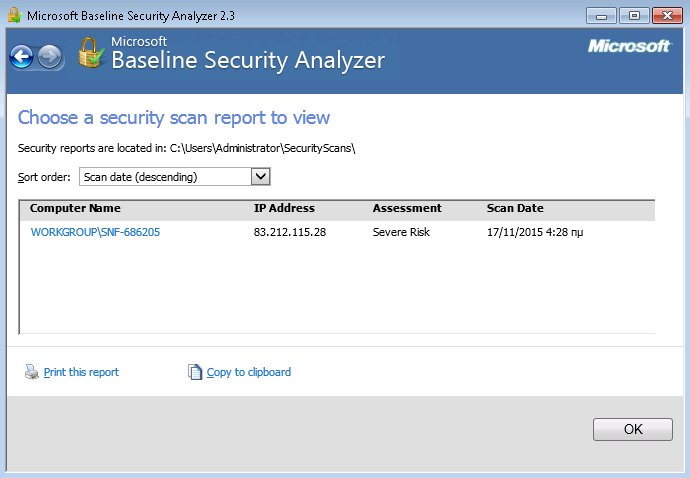Select the scan date 17/11/2015 4:28 cell
Image resolution: width=690 pixels, height=478 pixels.
coord(535,232)
